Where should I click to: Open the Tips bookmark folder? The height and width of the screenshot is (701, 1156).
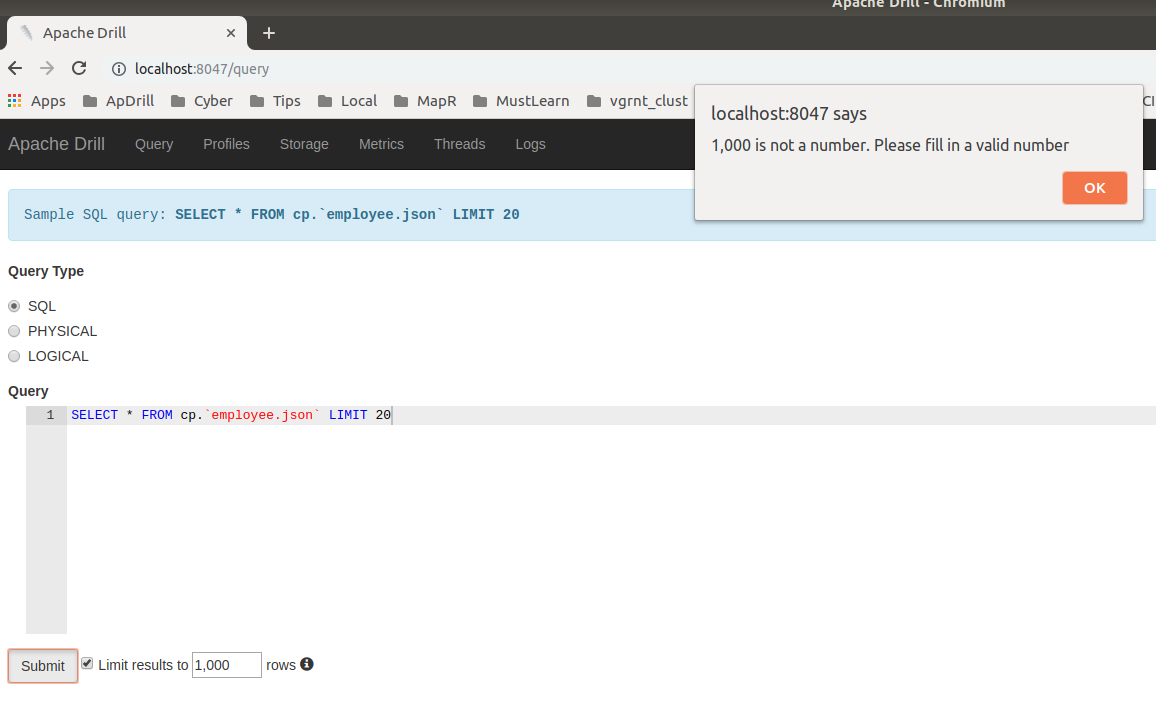(275, 101)
